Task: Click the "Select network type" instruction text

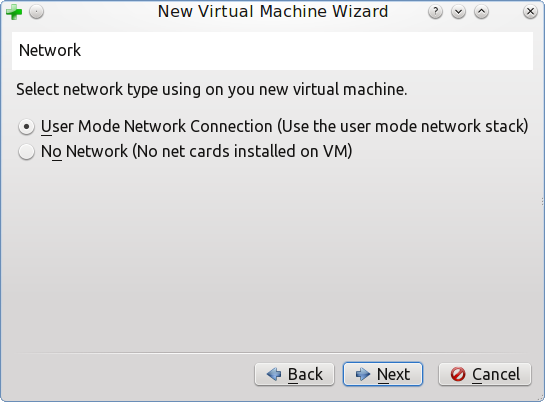Action: [211, 90]
